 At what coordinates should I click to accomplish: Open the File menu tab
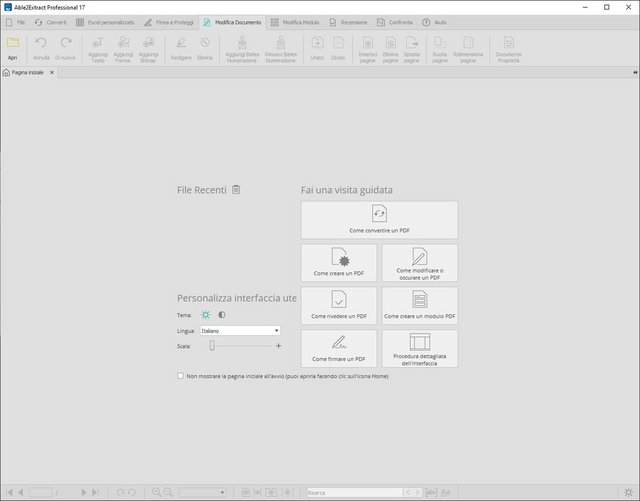[x=16, y=22]
